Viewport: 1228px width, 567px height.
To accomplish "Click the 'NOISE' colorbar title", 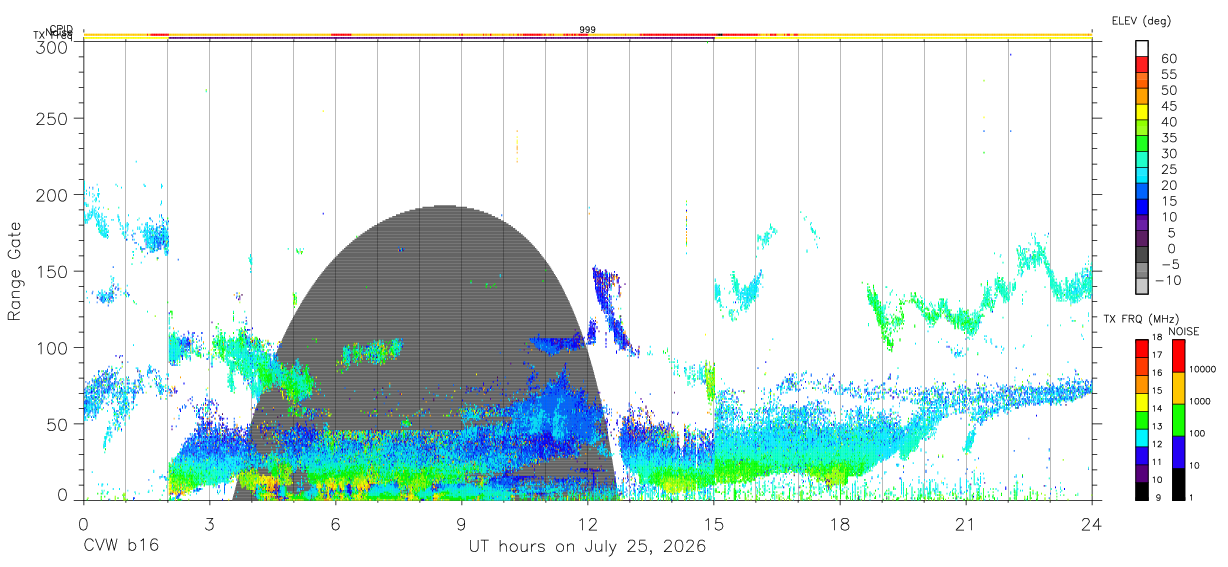I will click(x=1182, y=331).
